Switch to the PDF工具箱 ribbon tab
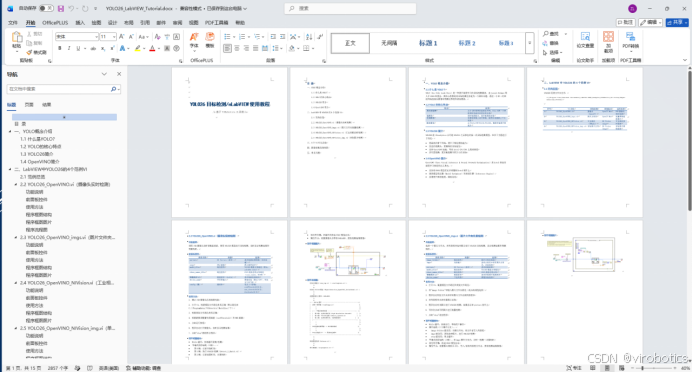Viewport: 693px width, 372px height. pos(217,23)
